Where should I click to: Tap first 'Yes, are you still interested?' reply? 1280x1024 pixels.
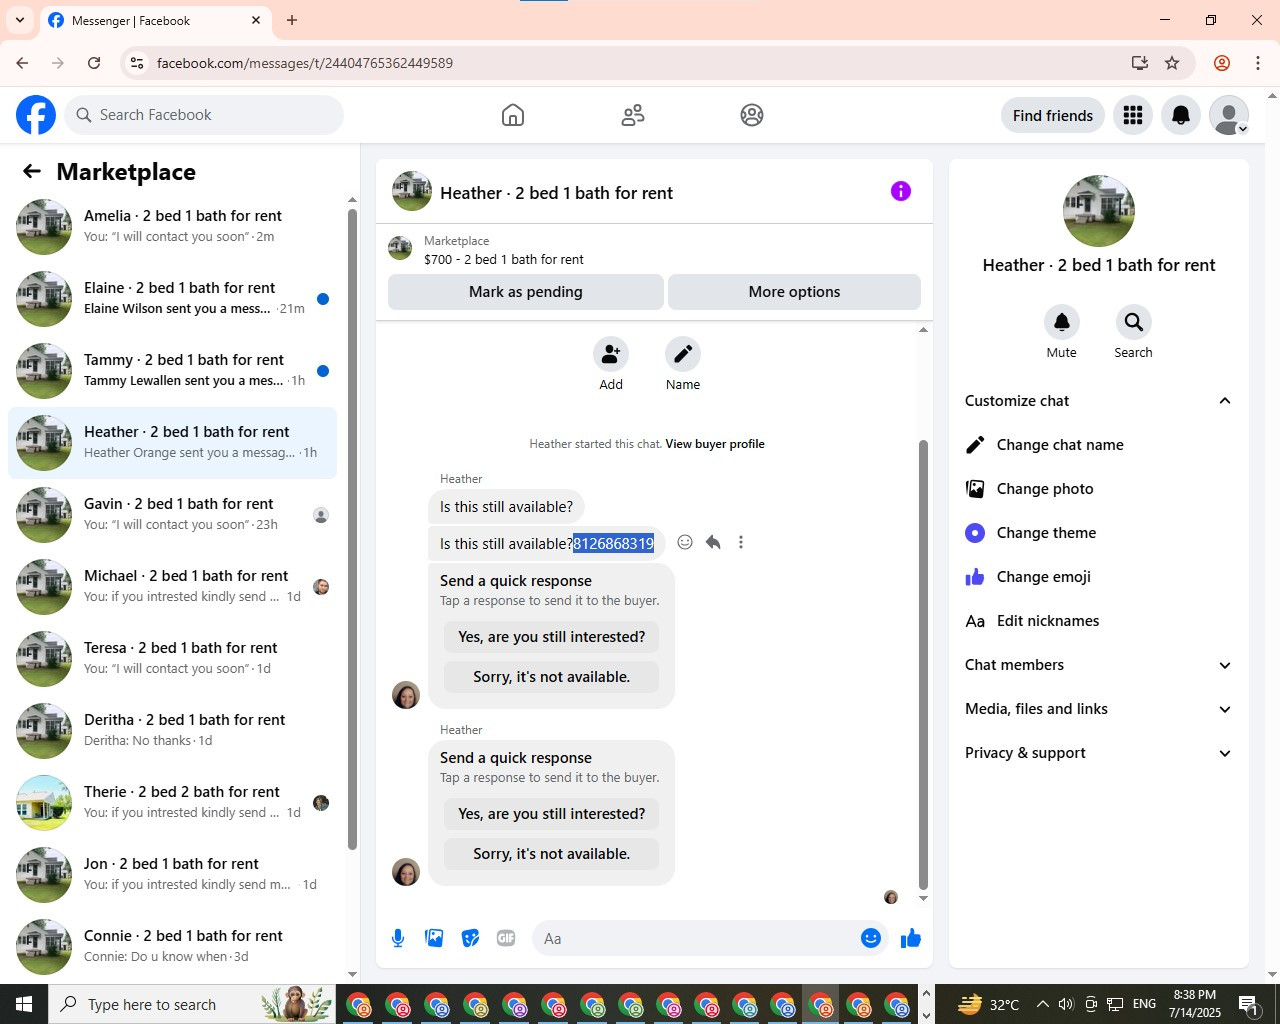tap(552, 637)
